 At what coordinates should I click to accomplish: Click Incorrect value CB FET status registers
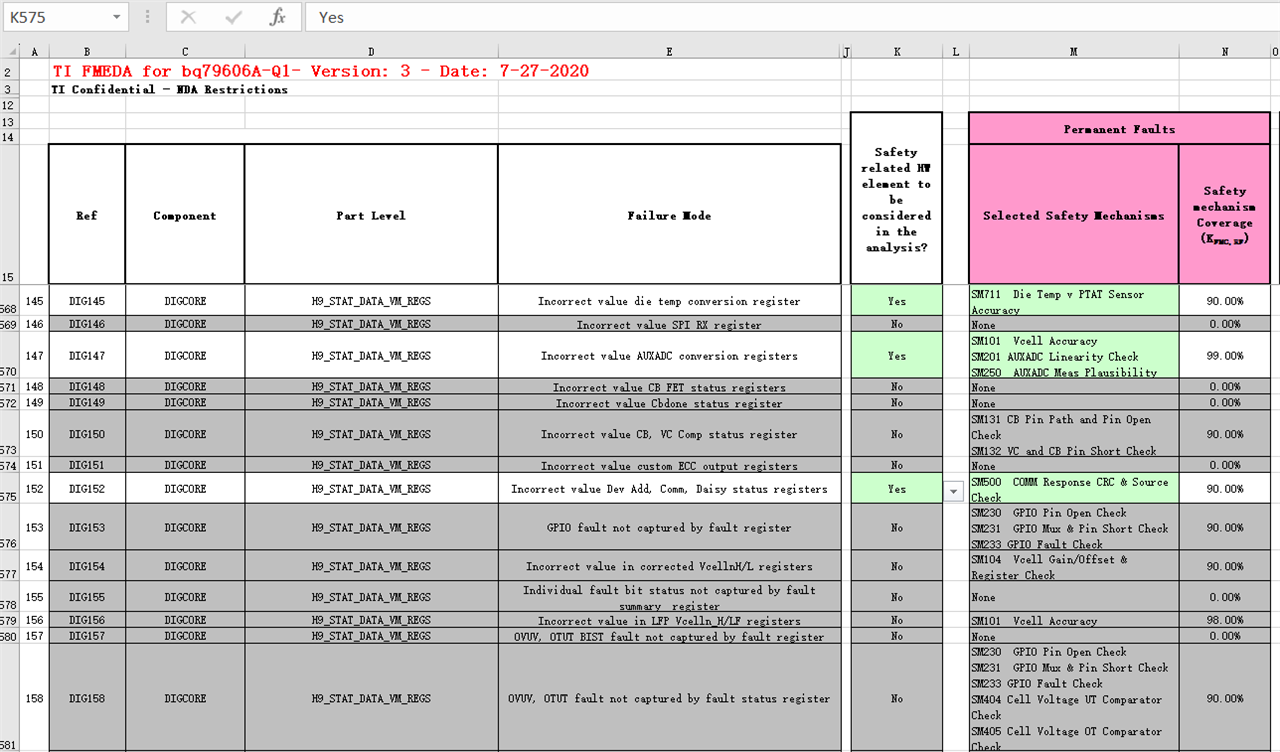click(x=669, y=387)
